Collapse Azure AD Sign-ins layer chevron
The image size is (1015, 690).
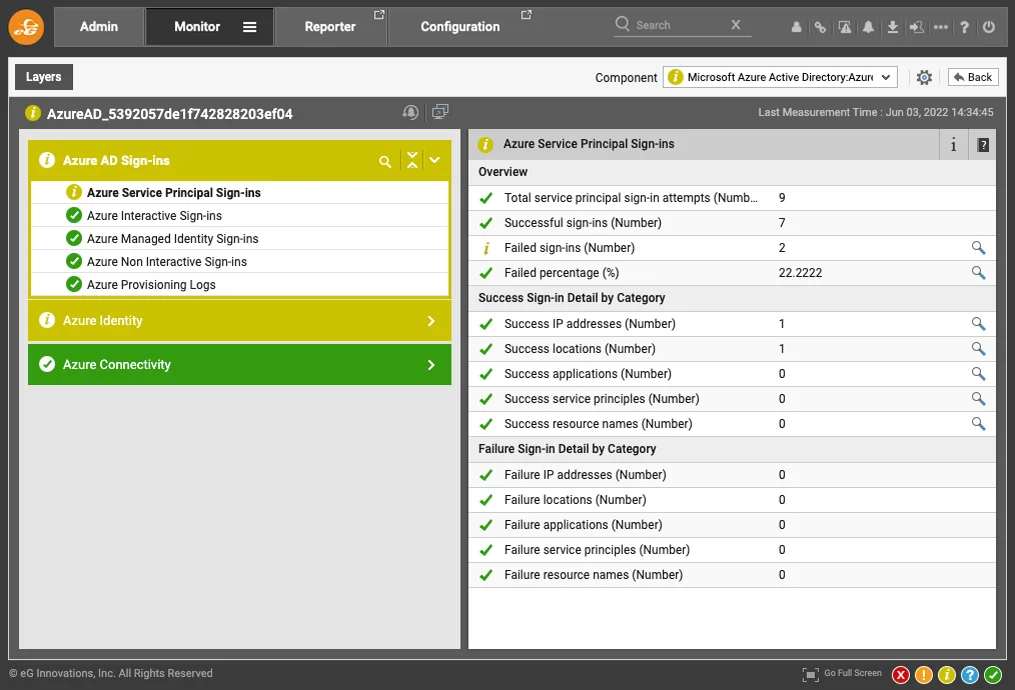click(x=434, y=160)
